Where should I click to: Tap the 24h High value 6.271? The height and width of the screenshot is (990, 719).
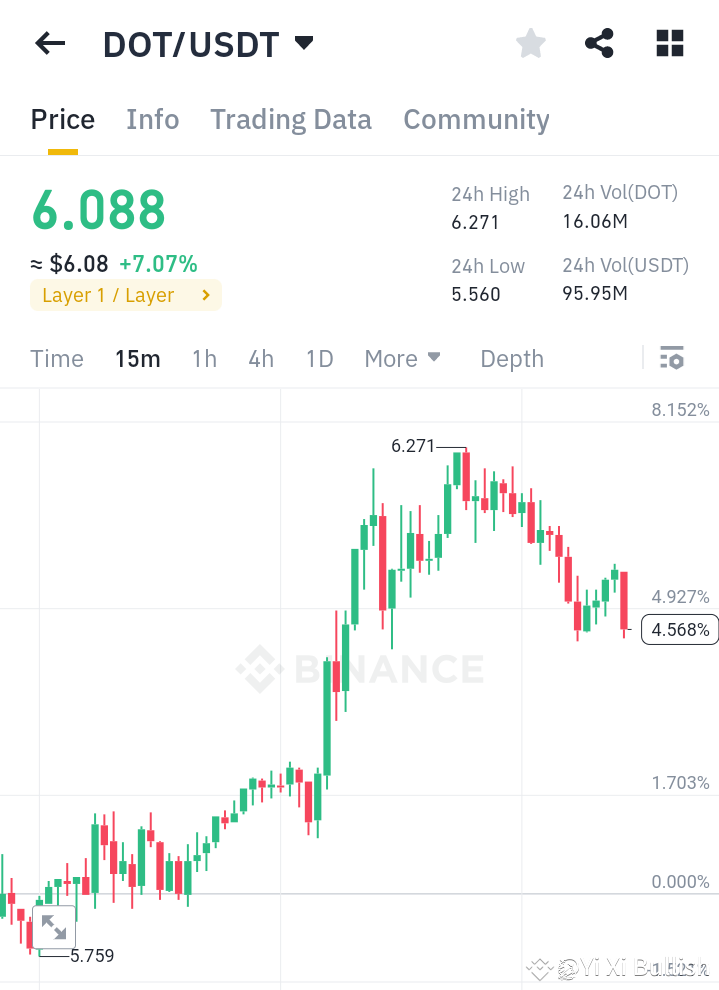472,222
